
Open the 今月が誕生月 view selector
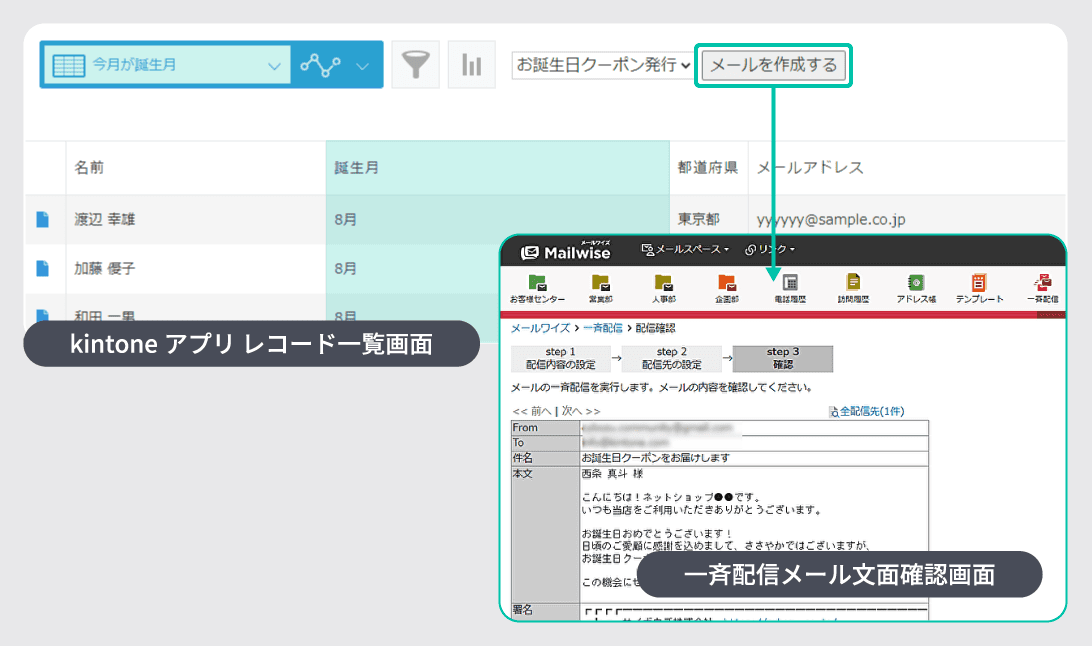(160, 64)
